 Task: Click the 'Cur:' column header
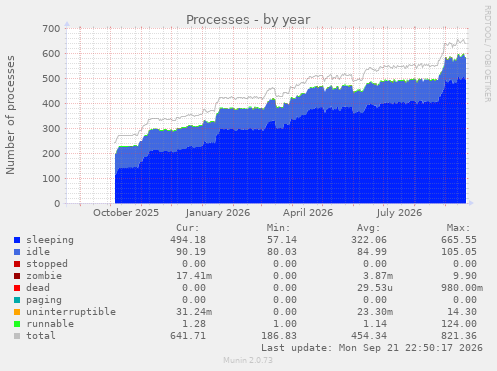click(x=188, y=228)
